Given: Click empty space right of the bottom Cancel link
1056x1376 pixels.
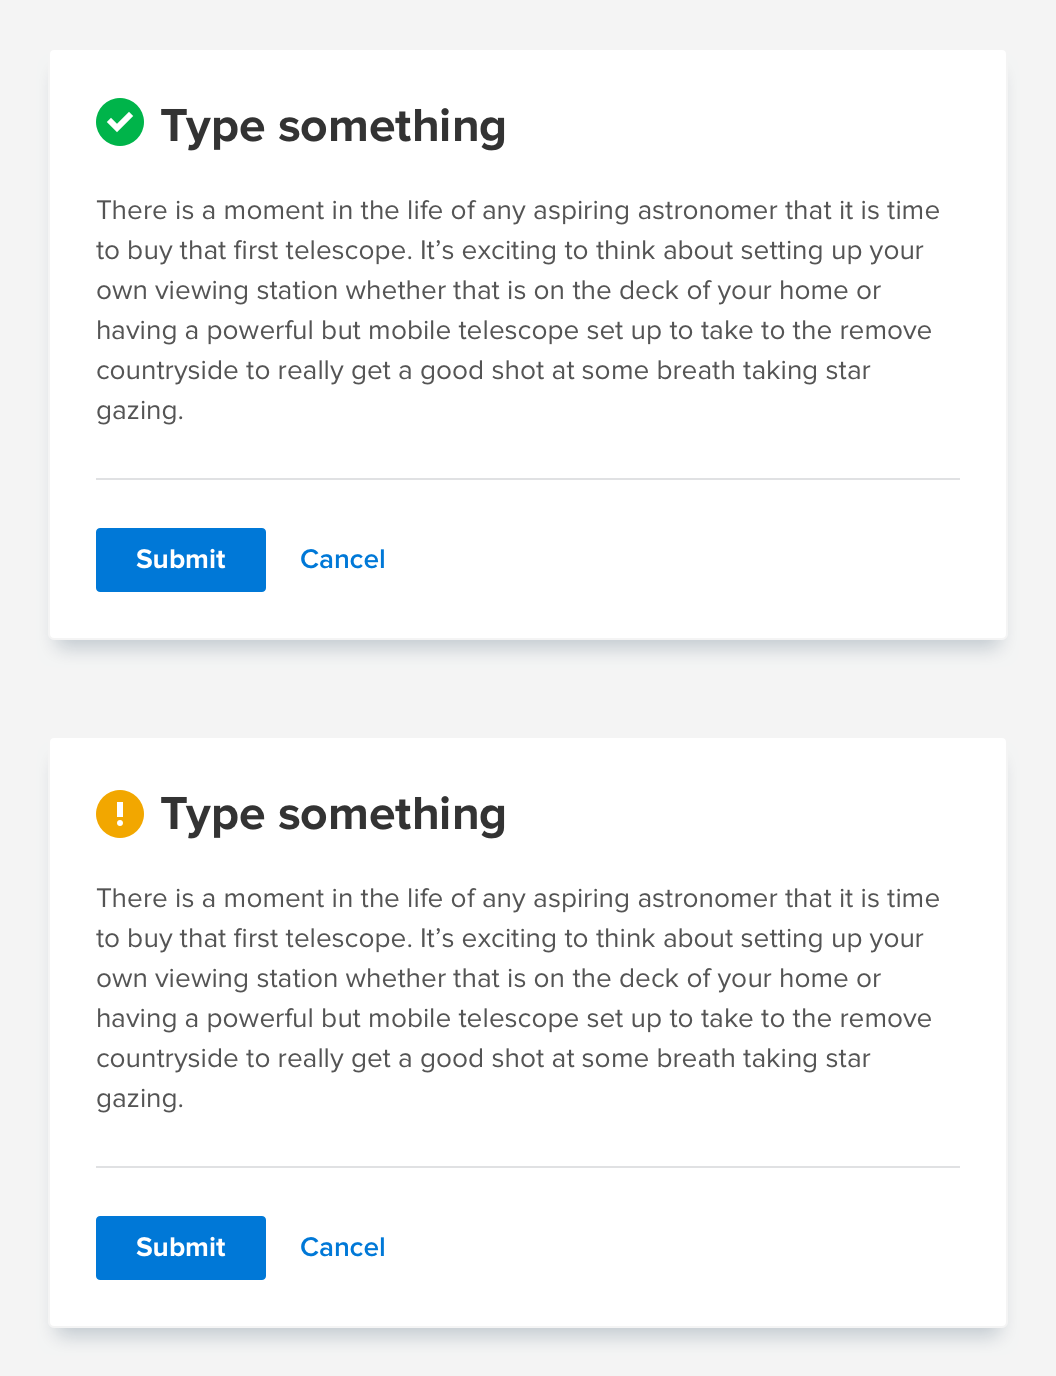Looking at the screenshot, I should (680, 1248).
